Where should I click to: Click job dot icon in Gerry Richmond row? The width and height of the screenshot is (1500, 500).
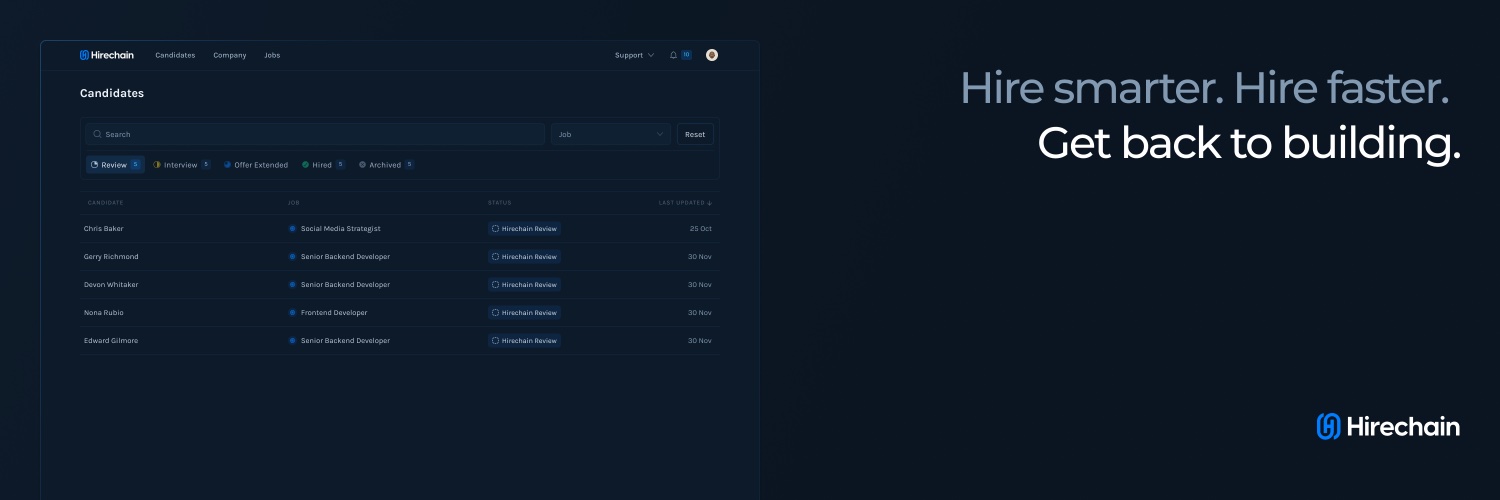pyautogui.click(x=292, y=257)
